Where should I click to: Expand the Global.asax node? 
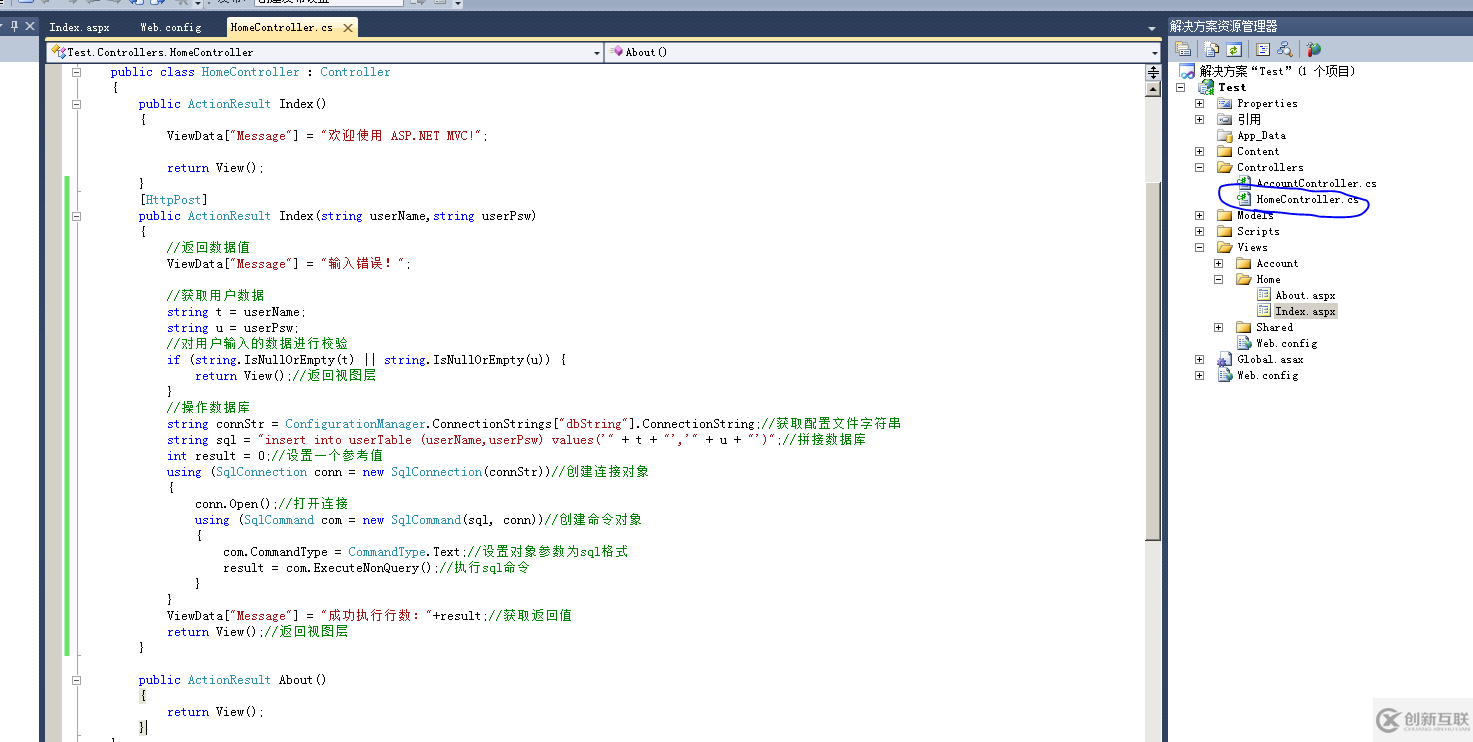[x=1199, y=359]
